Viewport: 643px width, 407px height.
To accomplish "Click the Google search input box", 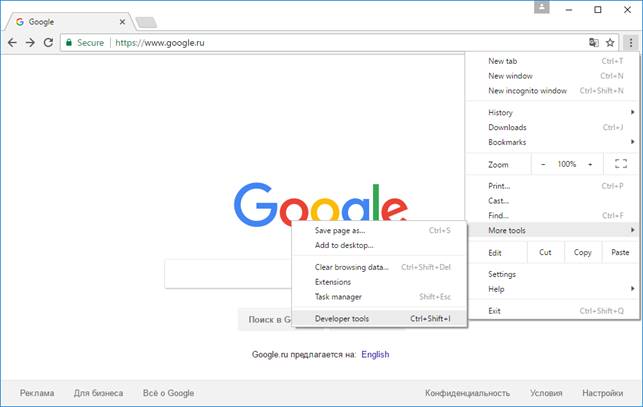I will [x=228, y=274].
